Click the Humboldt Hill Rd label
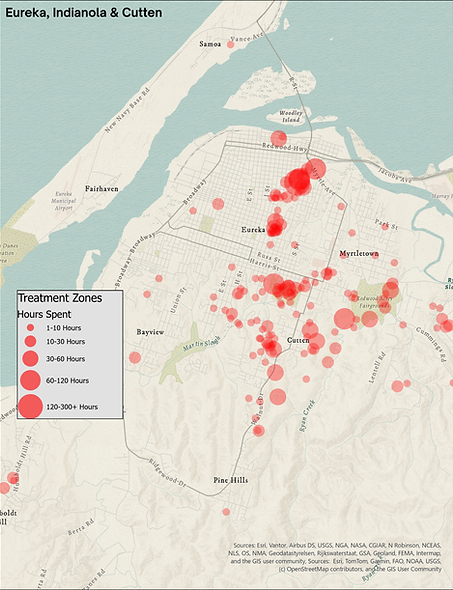 (23, 464)
